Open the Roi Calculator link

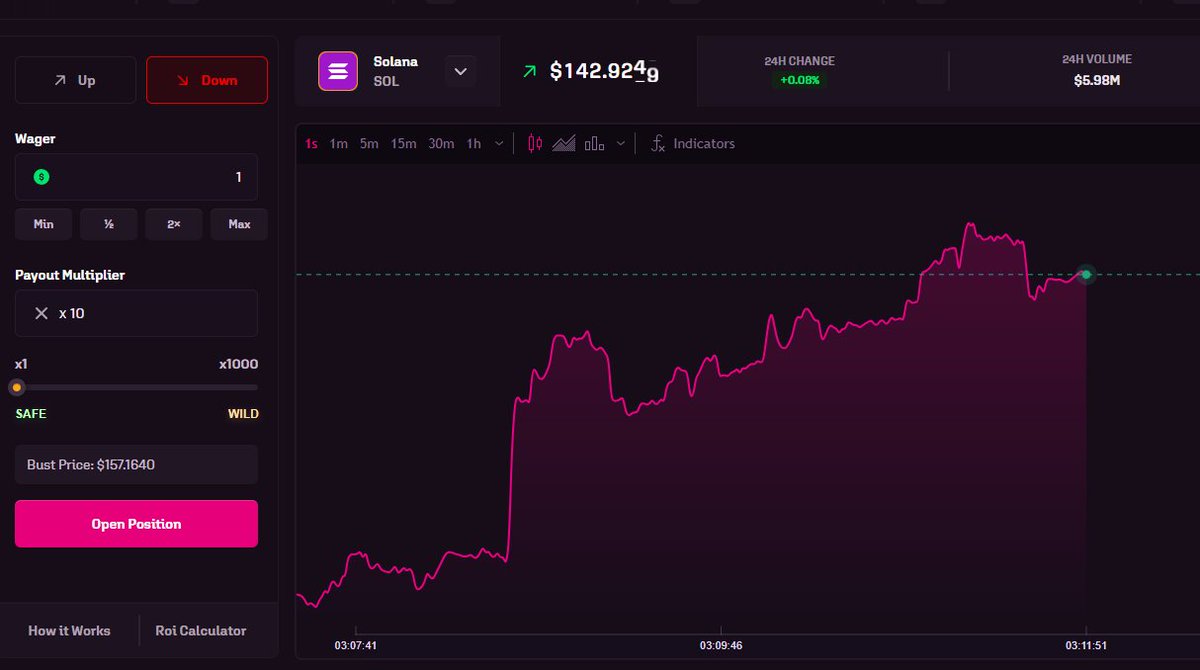[x=201, y=631]
